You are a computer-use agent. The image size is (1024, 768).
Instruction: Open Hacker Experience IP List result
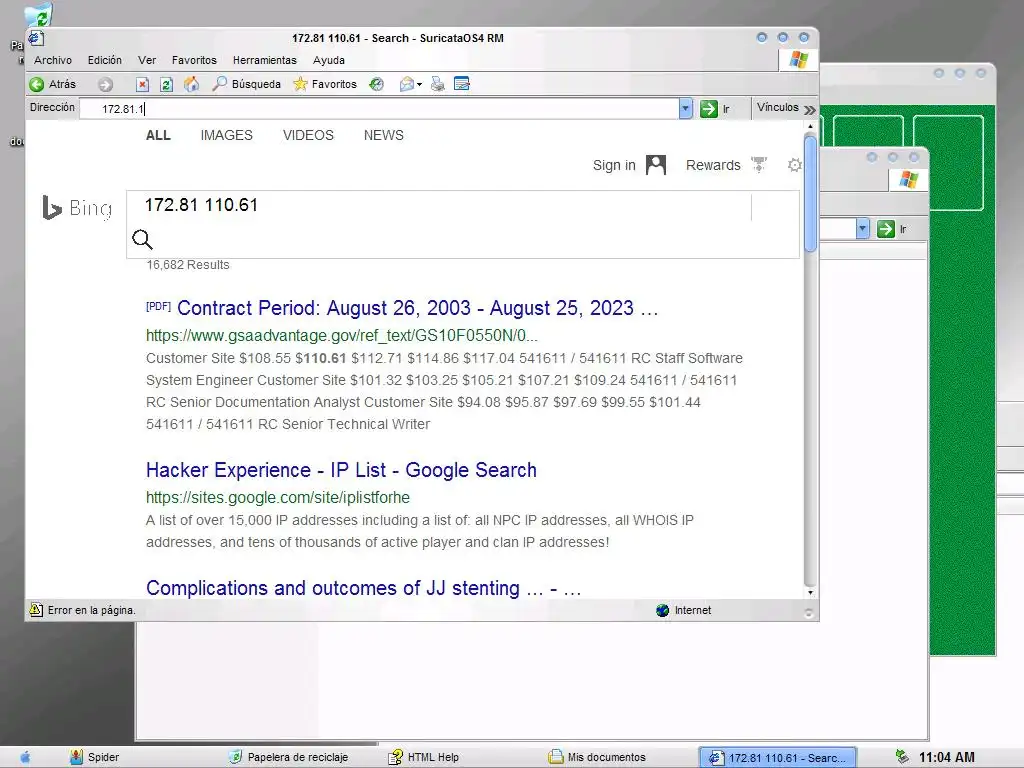click(341, 470)
